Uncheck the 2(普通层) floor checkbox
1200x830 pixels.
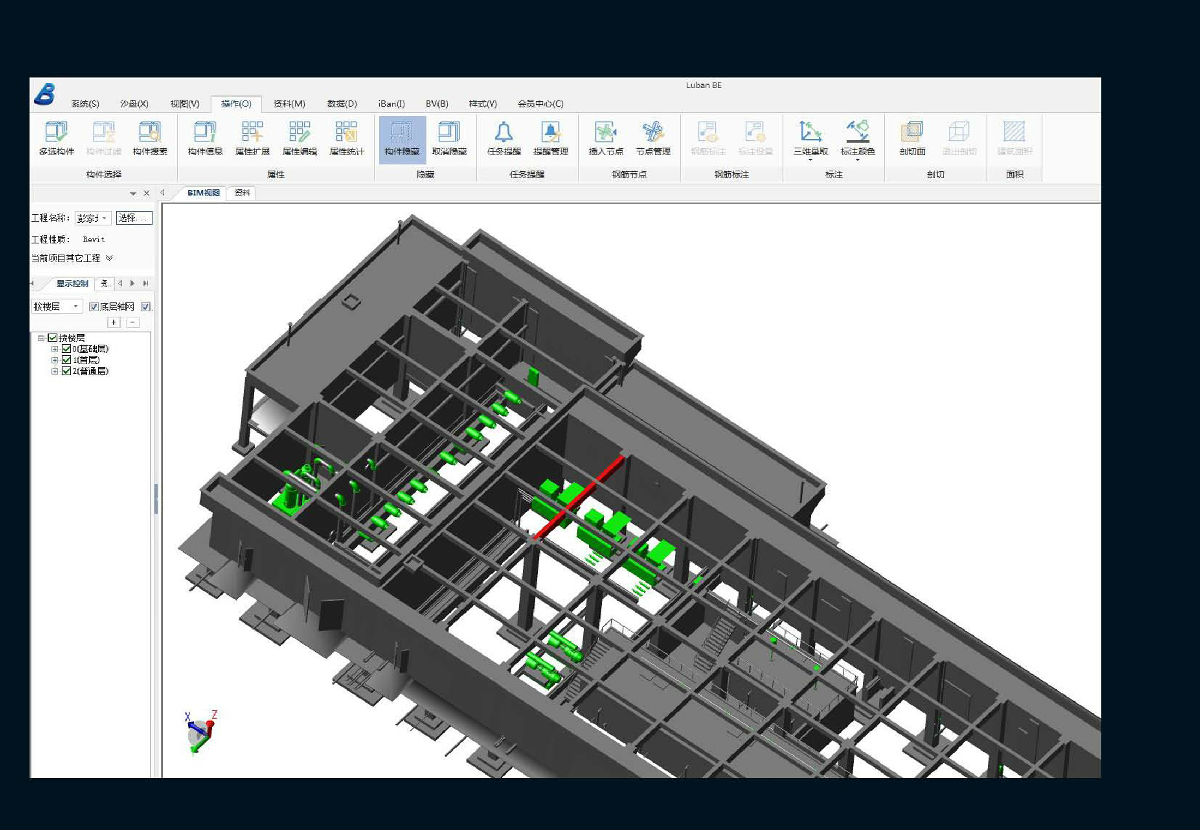(67, 371)
